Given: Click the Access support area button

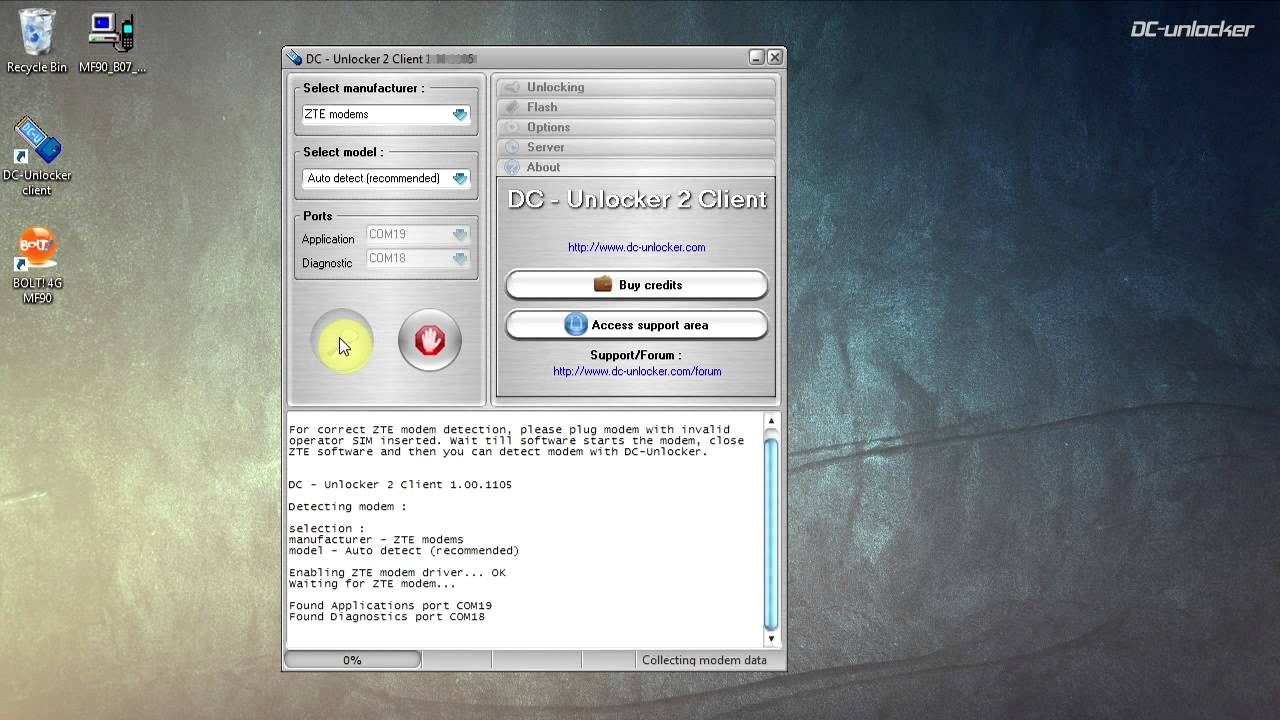Looking at the screenshot, I should coord(637,325).
